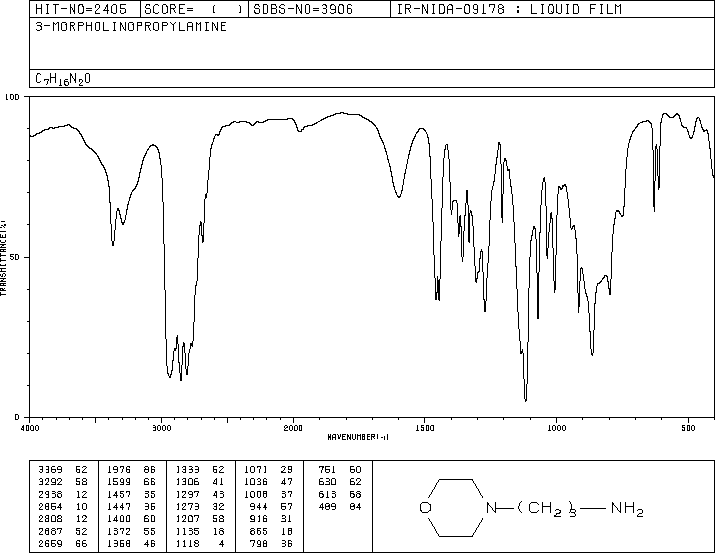Click peak table entry 3369
The height and width of the screenshot is (553, 715).
[51, 469]
